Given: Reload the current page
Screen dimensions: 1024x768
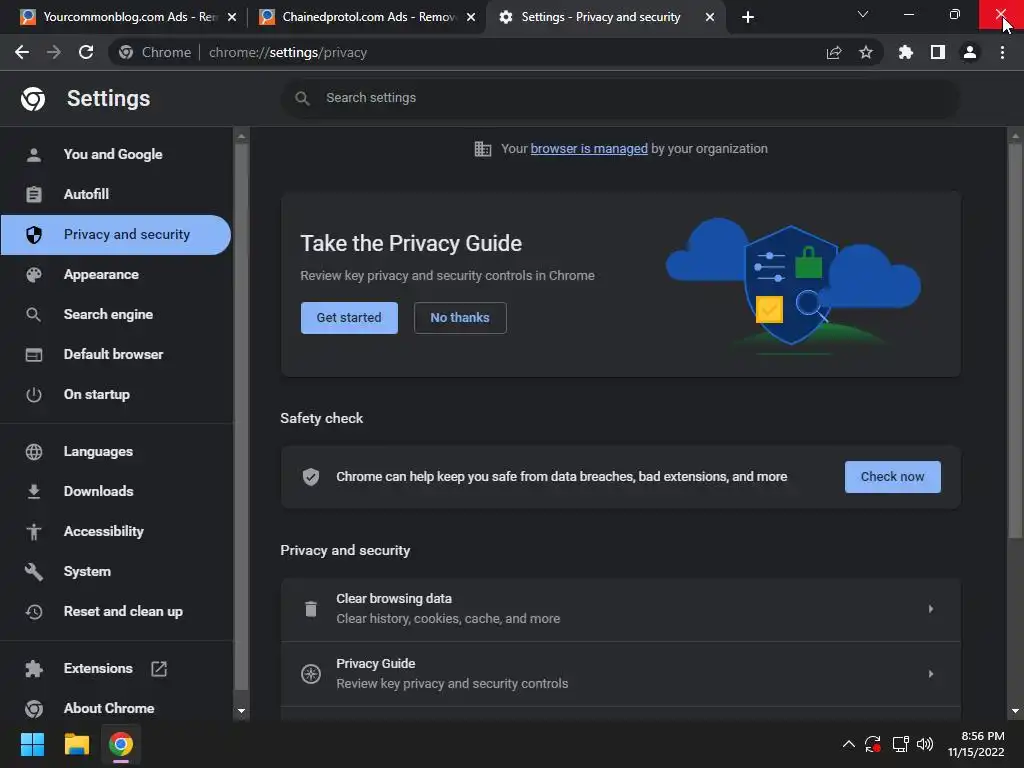Looking at the screenshot, I should (x=86, y=52).
